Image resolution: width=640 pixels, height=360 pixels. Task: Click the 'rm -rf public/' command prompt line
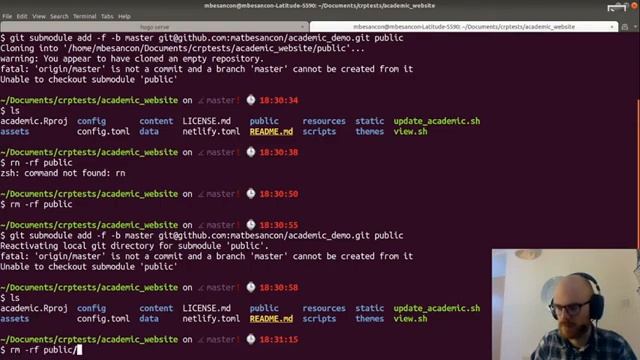(x=41, y=350)
